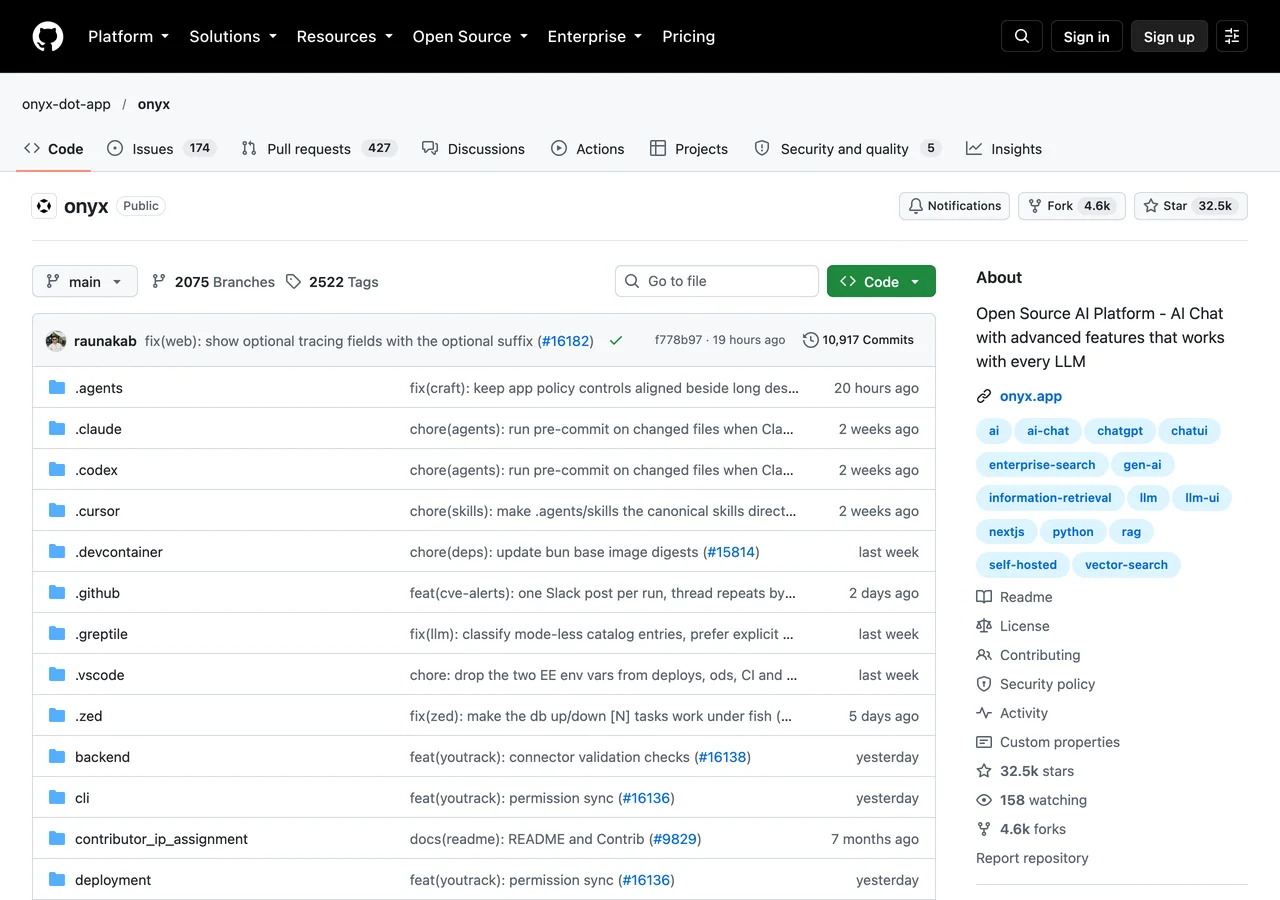The width and height of the screenshot is (1280, 900).
Task: View the green commit status checkmark
Action: [616, 341]
